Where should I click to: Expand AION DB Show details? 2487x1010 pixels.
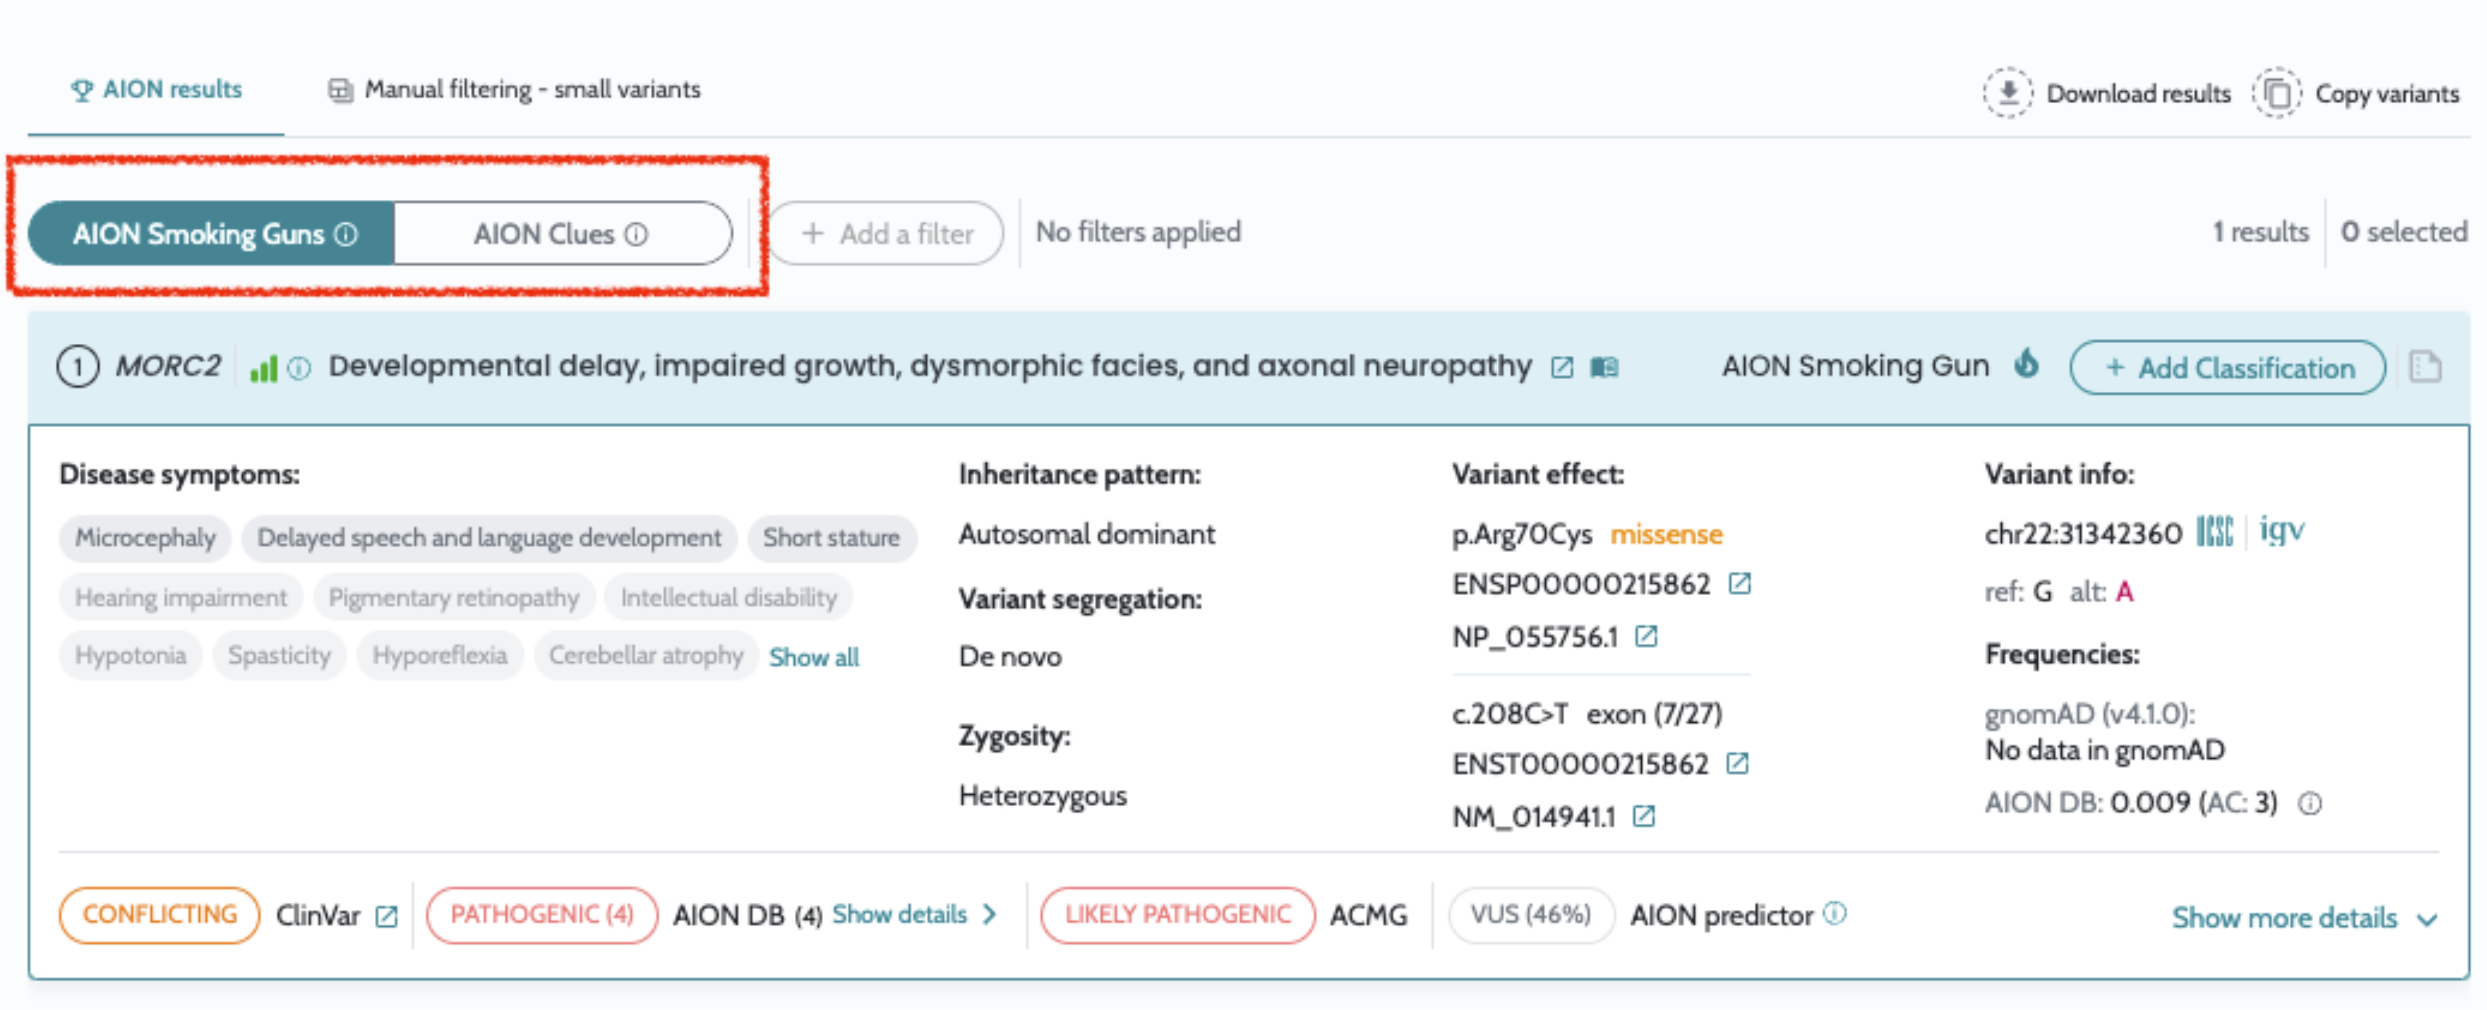[913, 915]
